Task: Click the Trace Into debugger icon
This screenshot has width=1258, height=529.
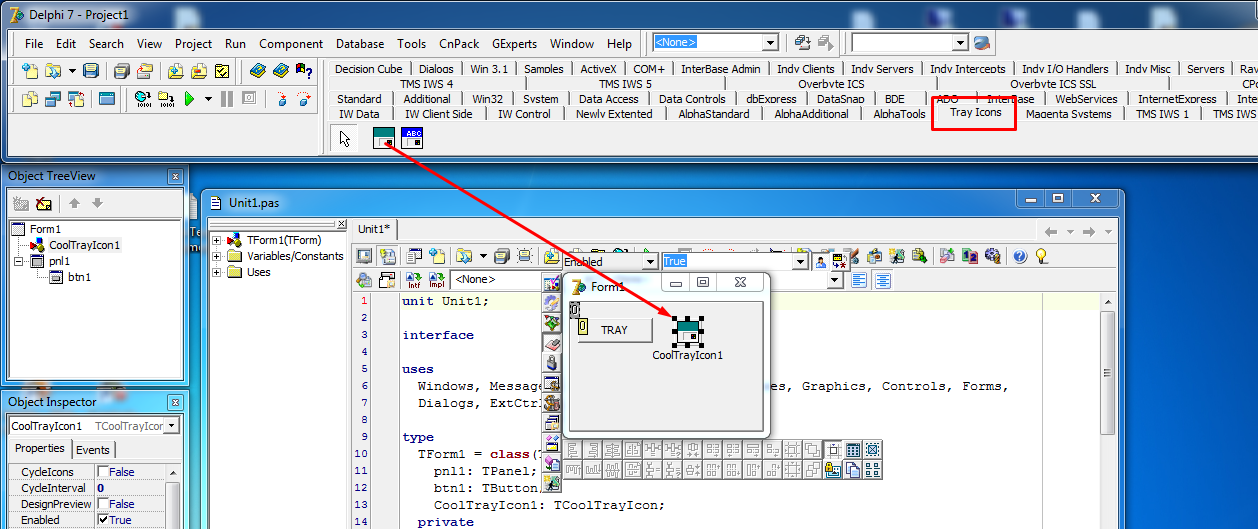Action: [x=281, y=99]
